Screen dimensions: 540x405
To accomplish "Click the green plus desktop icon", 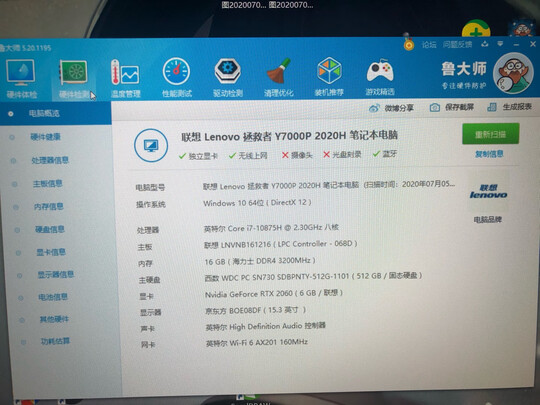I will pos(476,29).
